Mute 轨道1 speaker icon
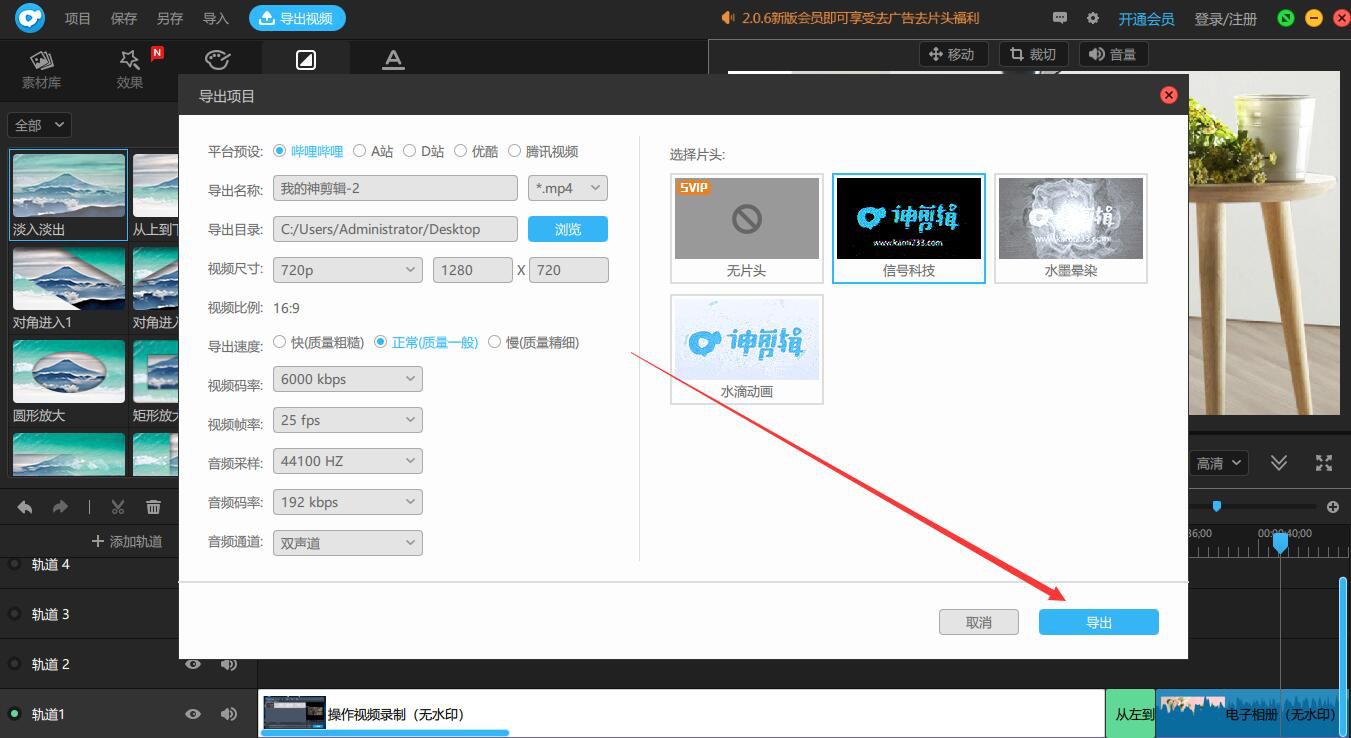 (229, 714)
